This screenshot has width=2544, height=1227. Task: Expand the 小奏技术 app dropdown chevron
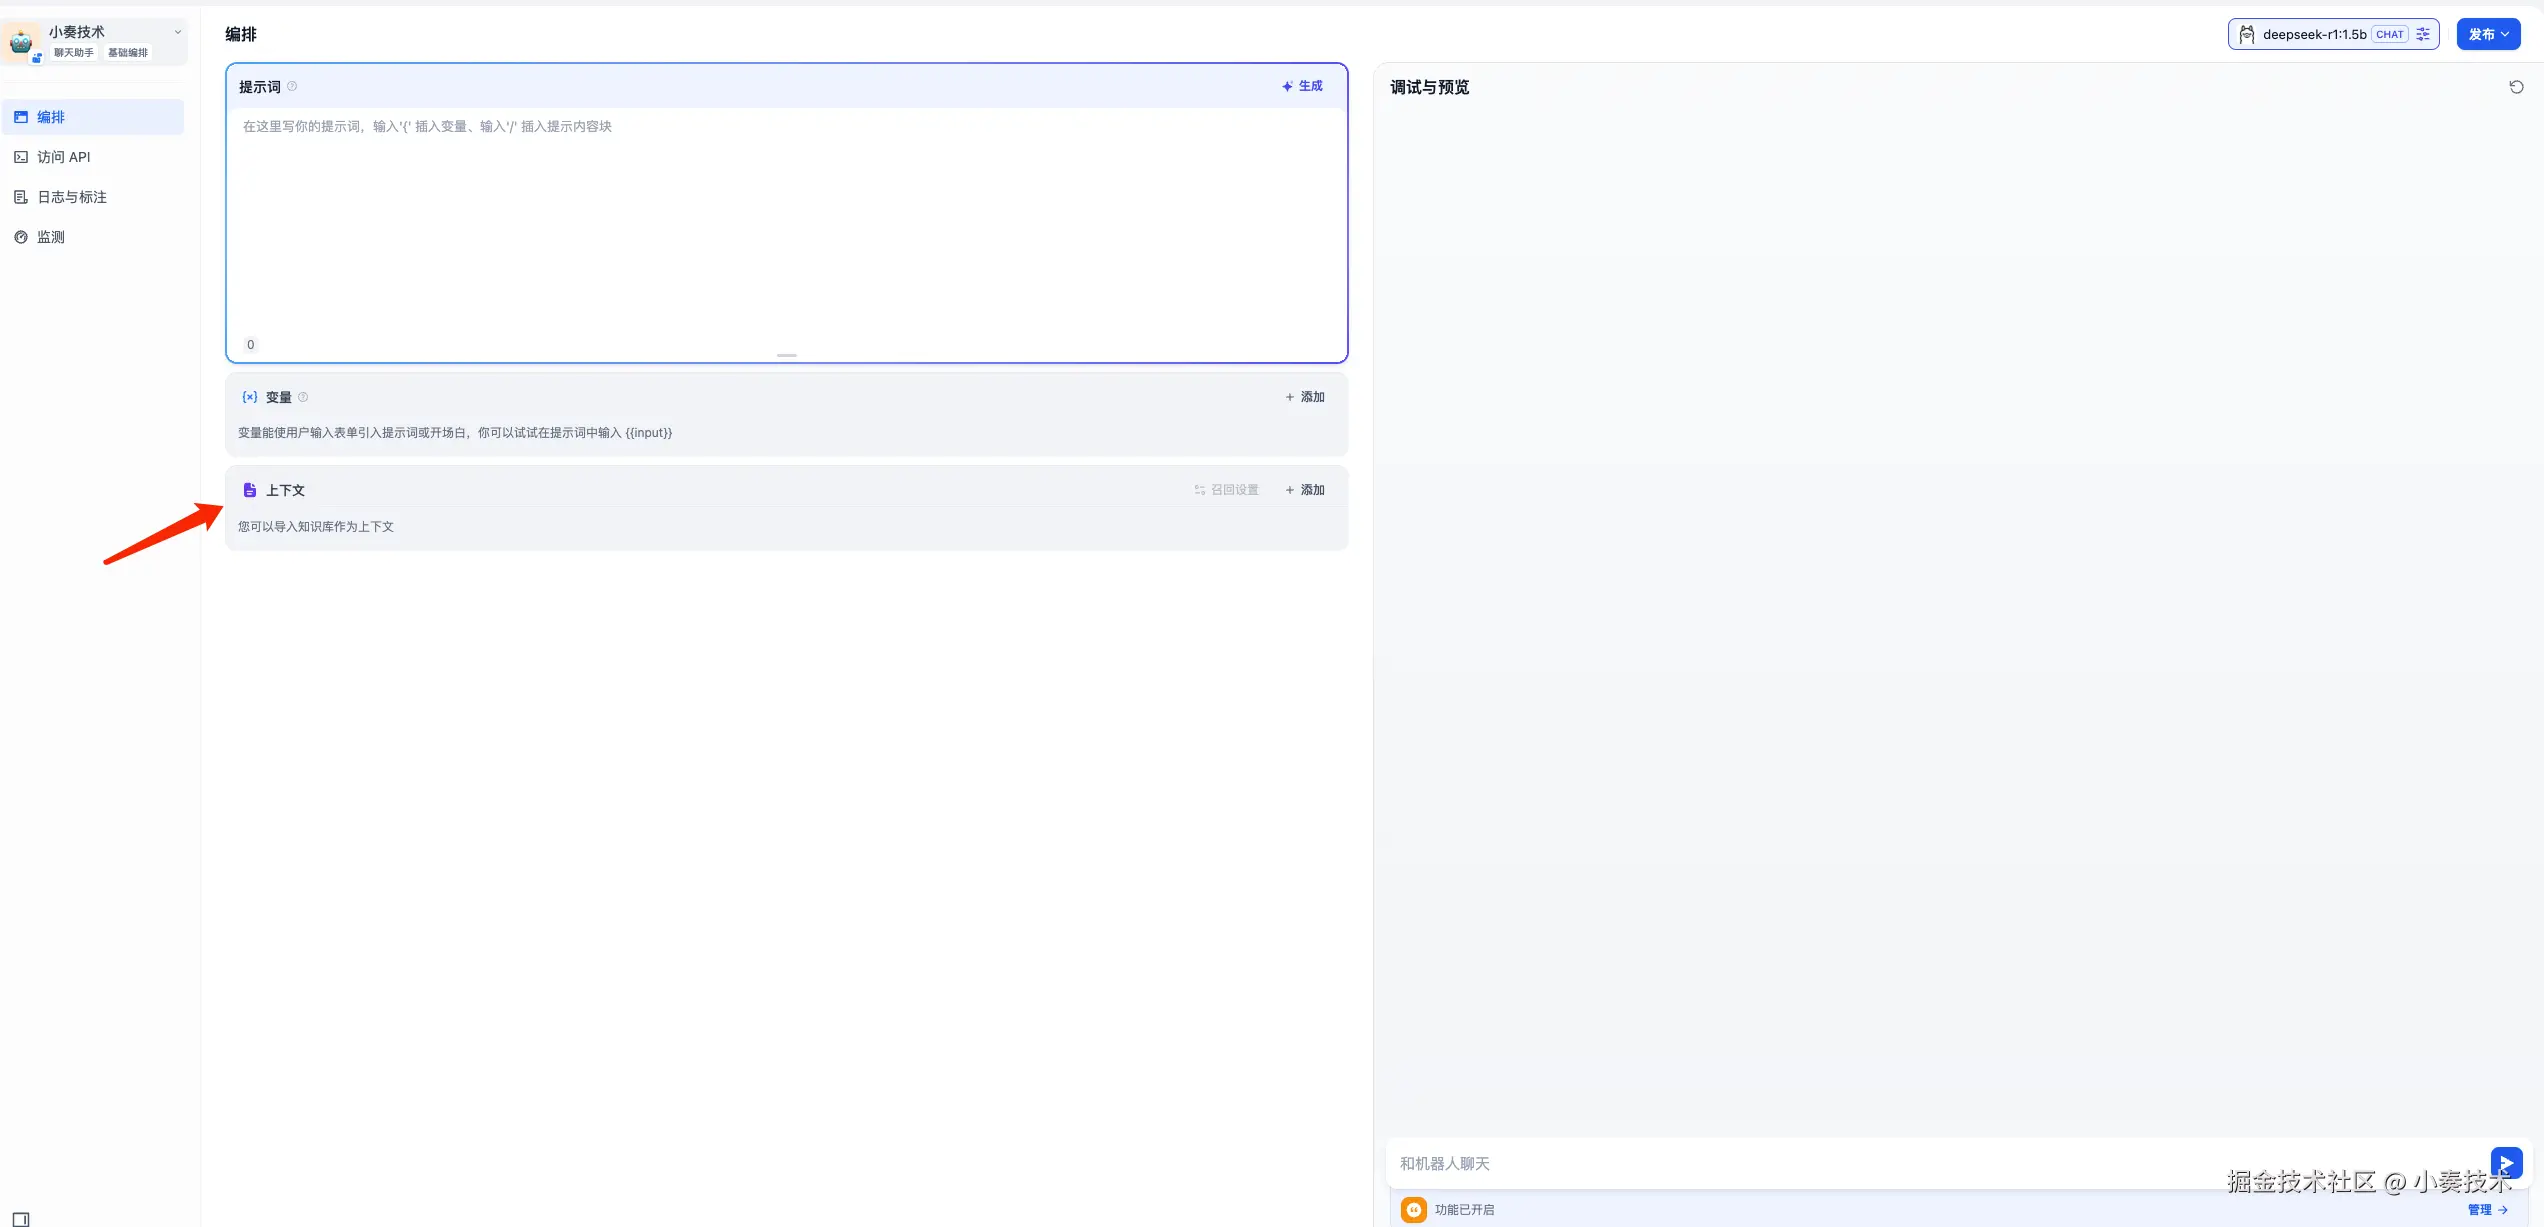pyautogui.click(x=178, y=32)
